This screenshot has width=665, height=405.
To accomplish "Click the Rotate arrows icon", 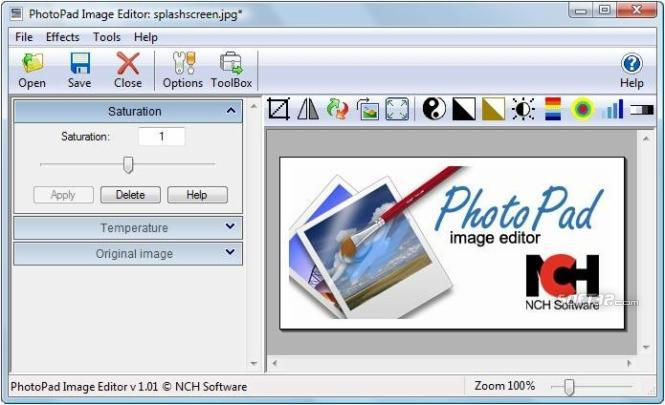I will pos(338,109).
